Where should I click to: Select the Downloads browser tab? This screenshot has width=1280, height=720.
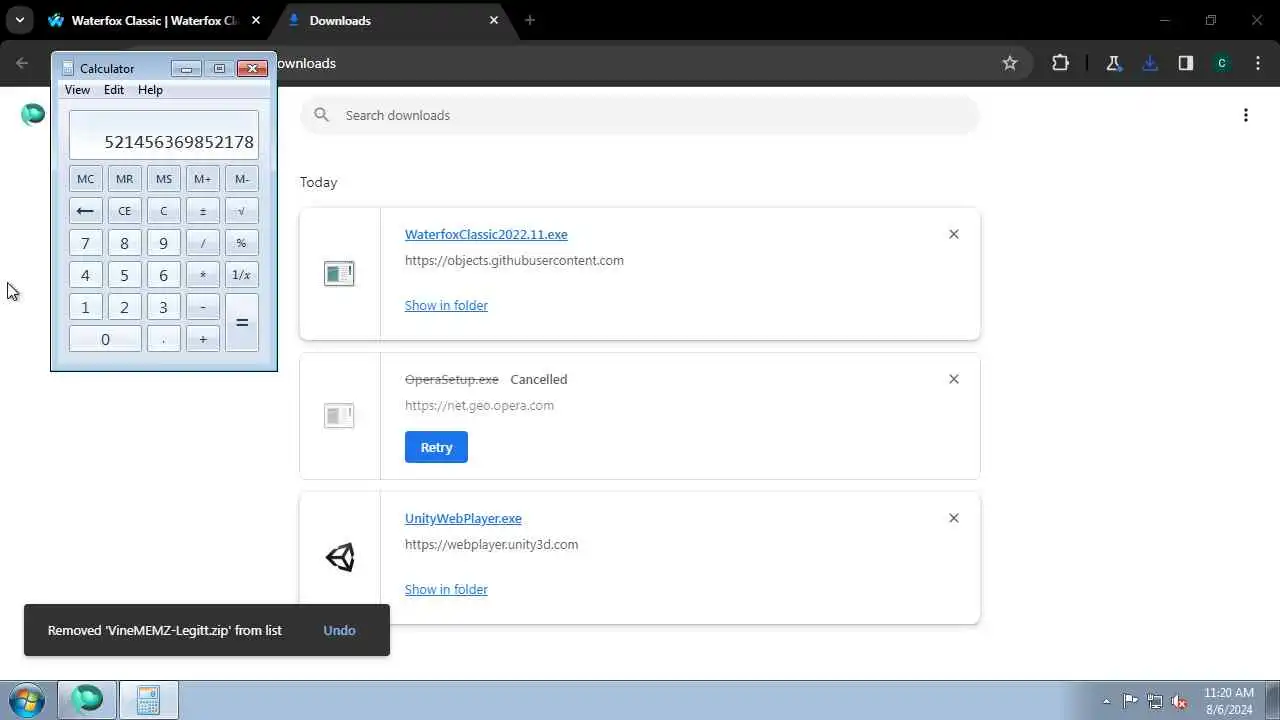392,20
